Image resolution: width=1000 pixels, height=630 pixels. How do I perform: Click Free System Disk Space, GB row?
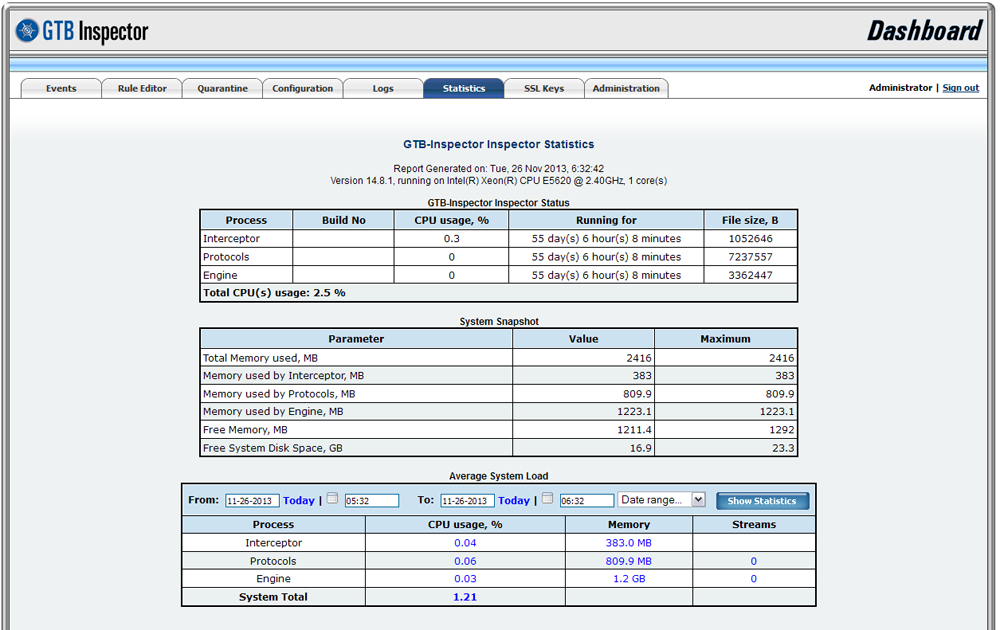click(499, 448)
